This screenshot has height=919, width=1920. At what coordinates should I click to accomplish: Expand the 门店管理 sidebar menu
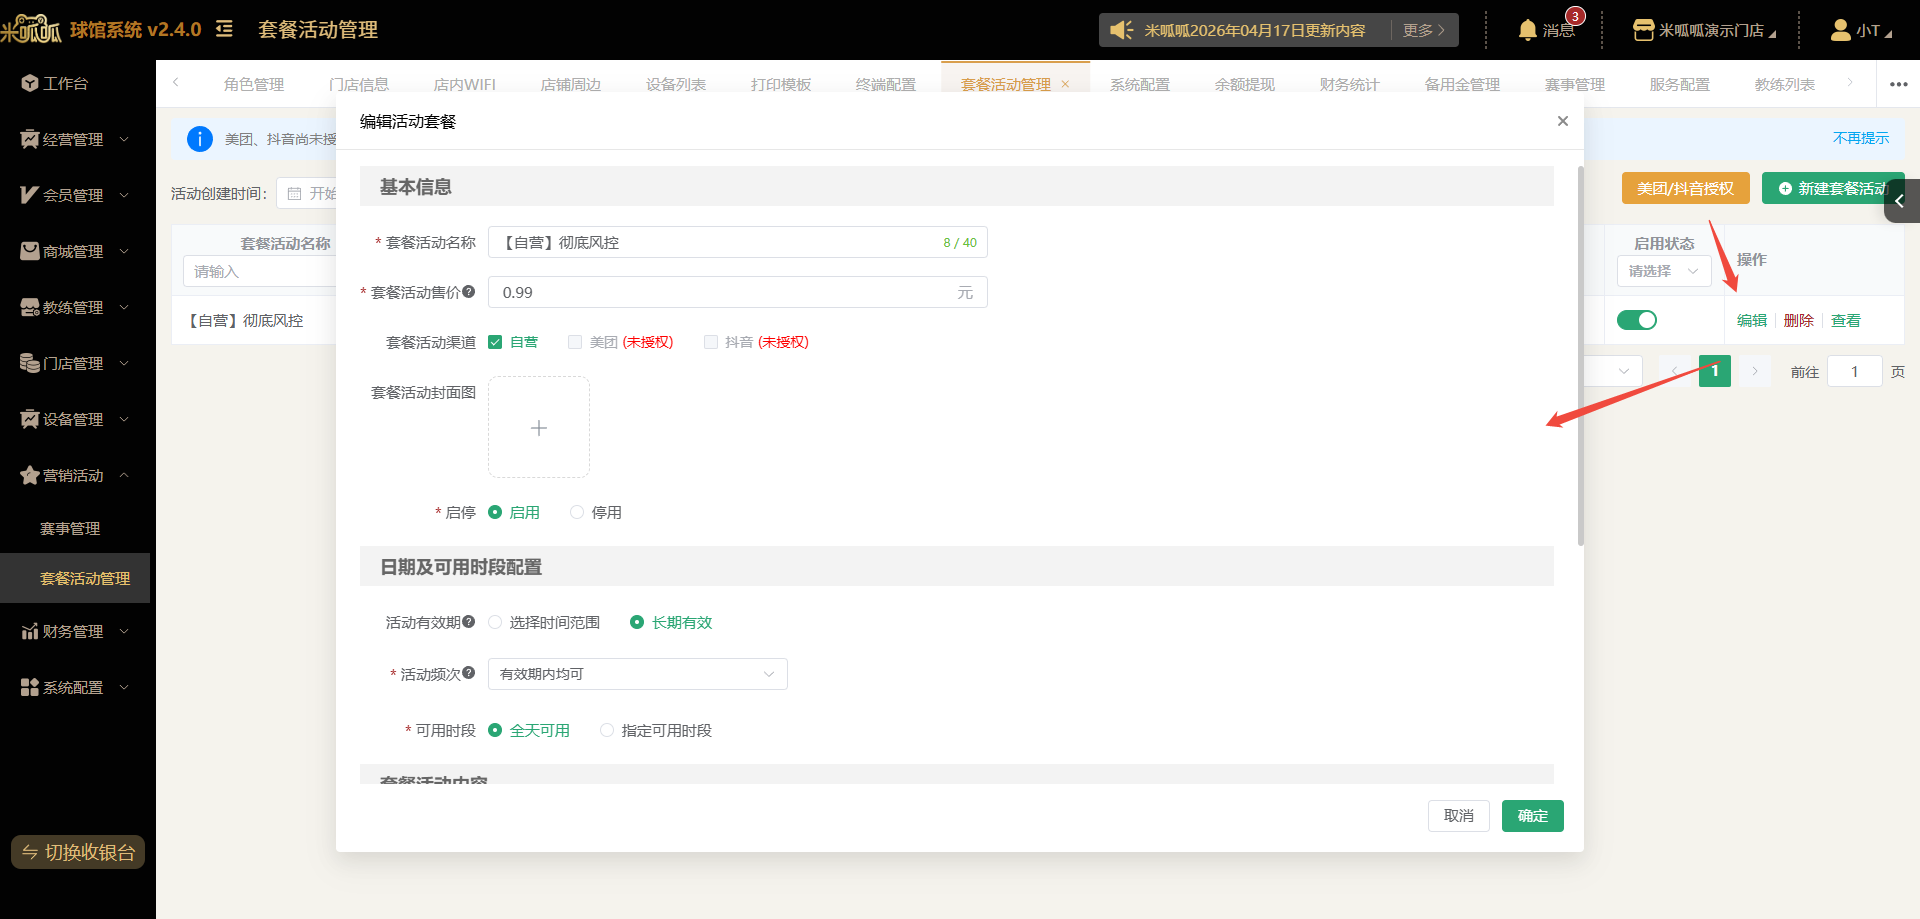124,363
